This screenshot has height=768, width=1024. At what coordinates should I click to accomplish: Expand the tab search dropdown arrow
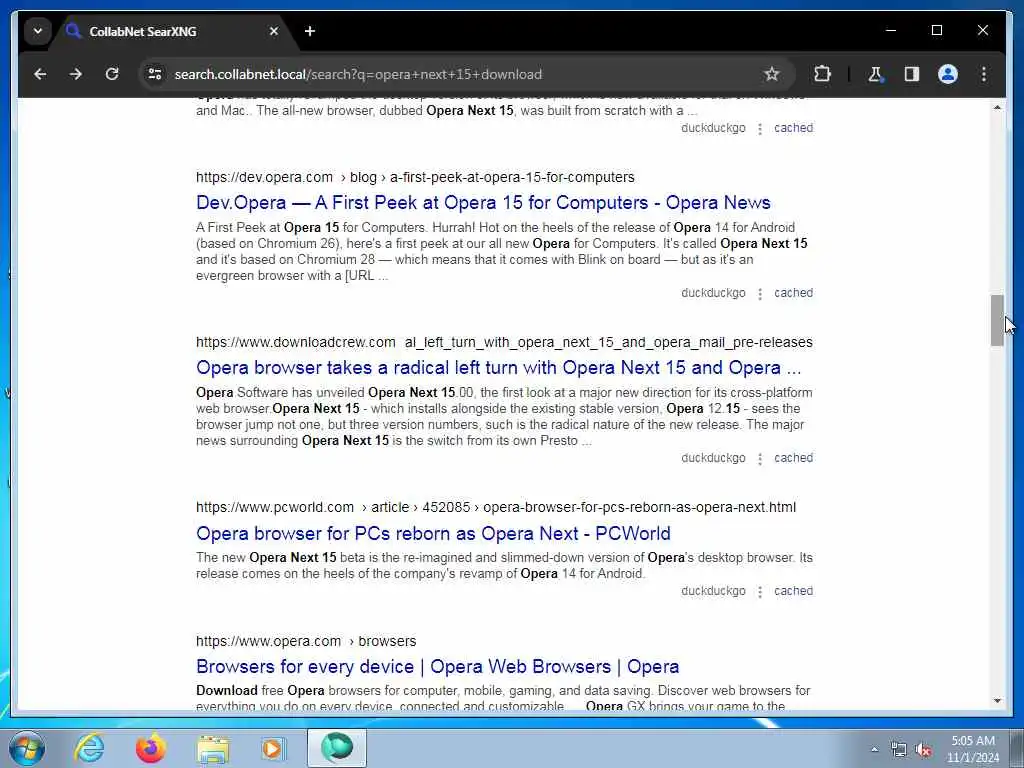tap(38, 31)
